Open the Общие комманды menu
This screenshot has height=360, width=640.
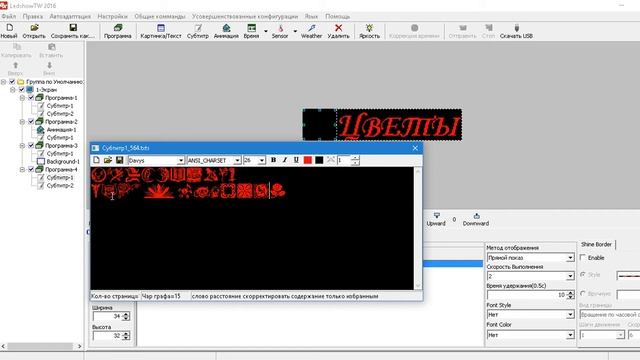click(160, 16)
